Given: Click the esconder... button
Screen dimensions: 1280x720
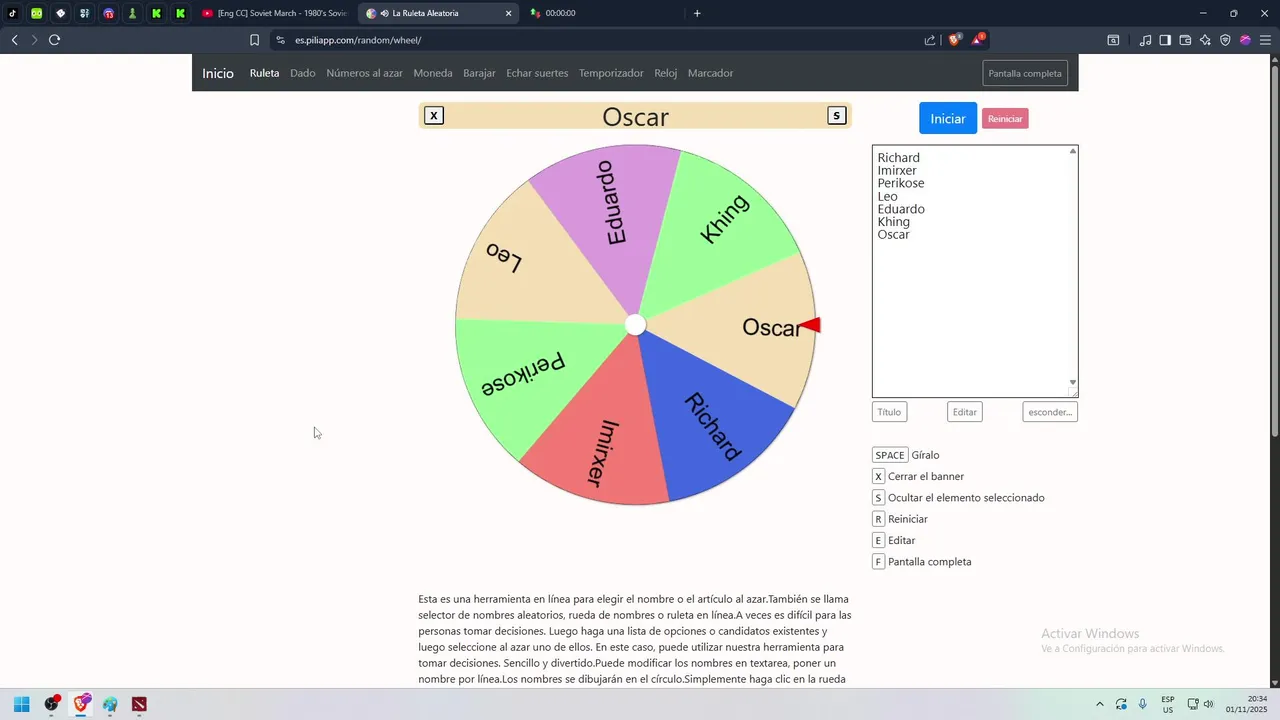Looking at the screenshot, I should click(x=1050, y=412).
